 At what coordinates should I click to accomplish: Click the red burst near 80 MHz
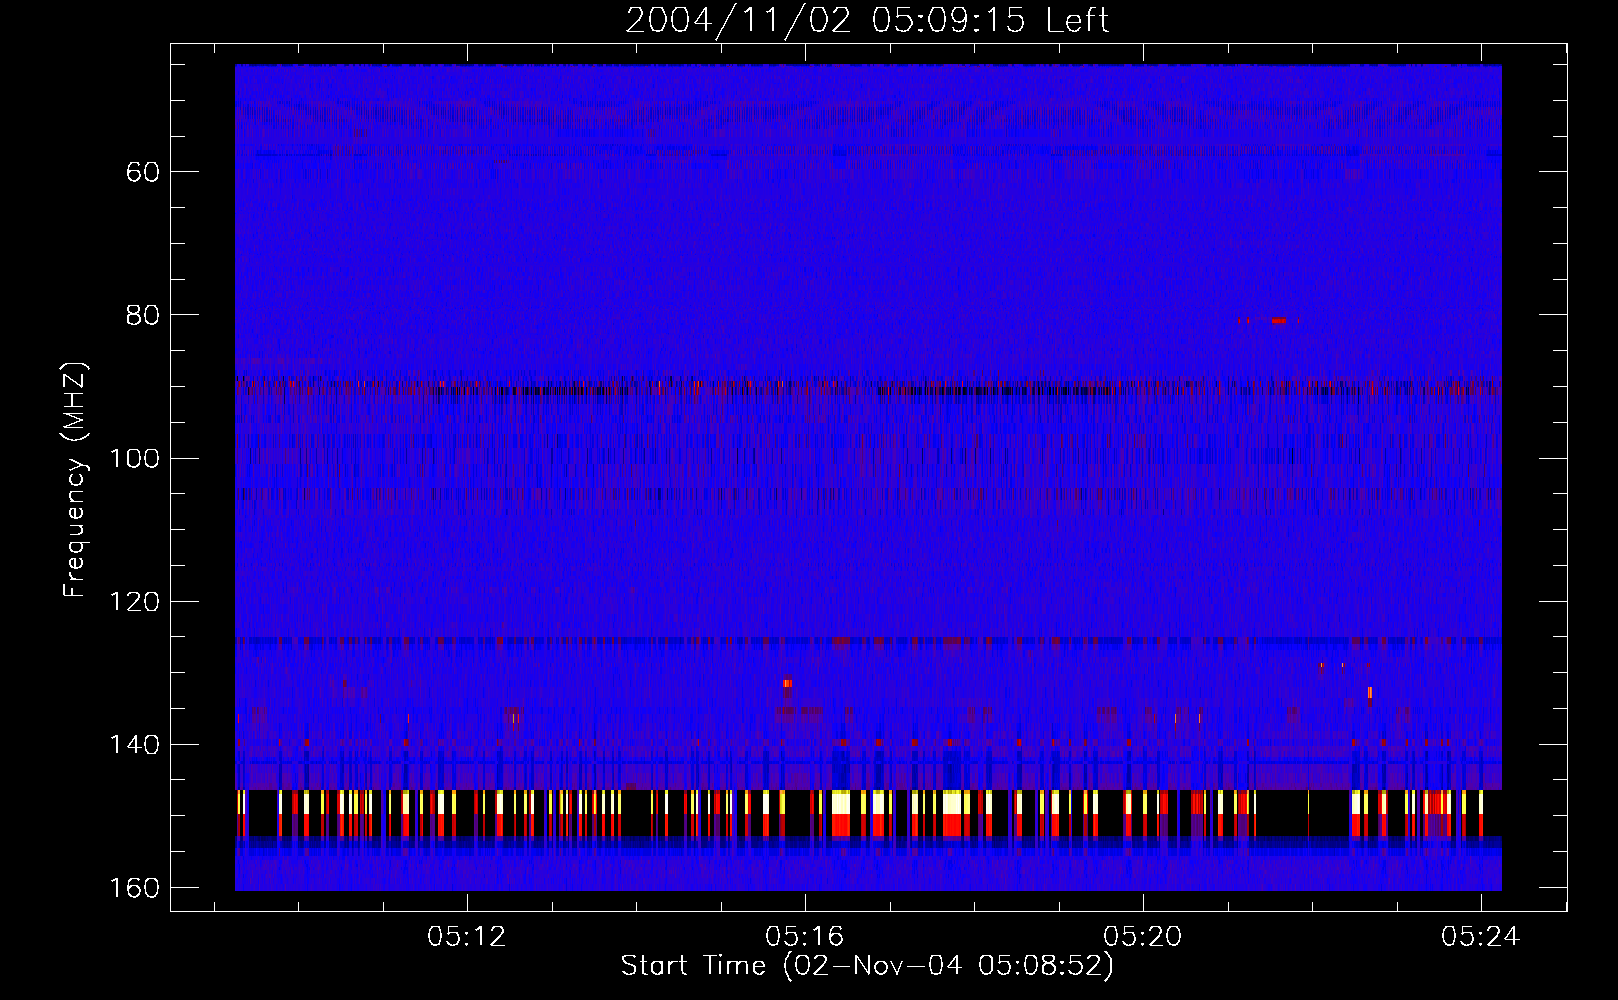[1278, 321]
